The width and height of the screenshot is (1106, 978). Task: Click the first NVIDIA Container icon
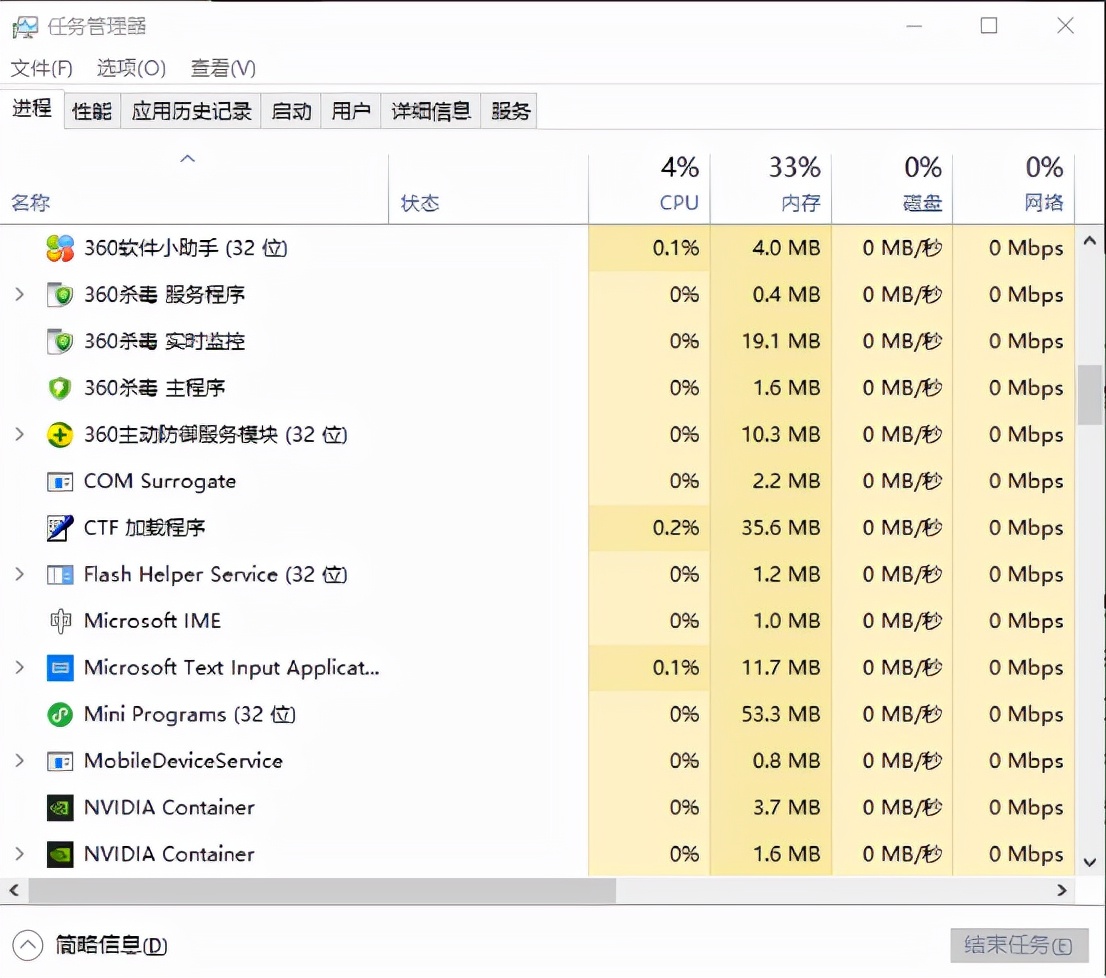60,807
